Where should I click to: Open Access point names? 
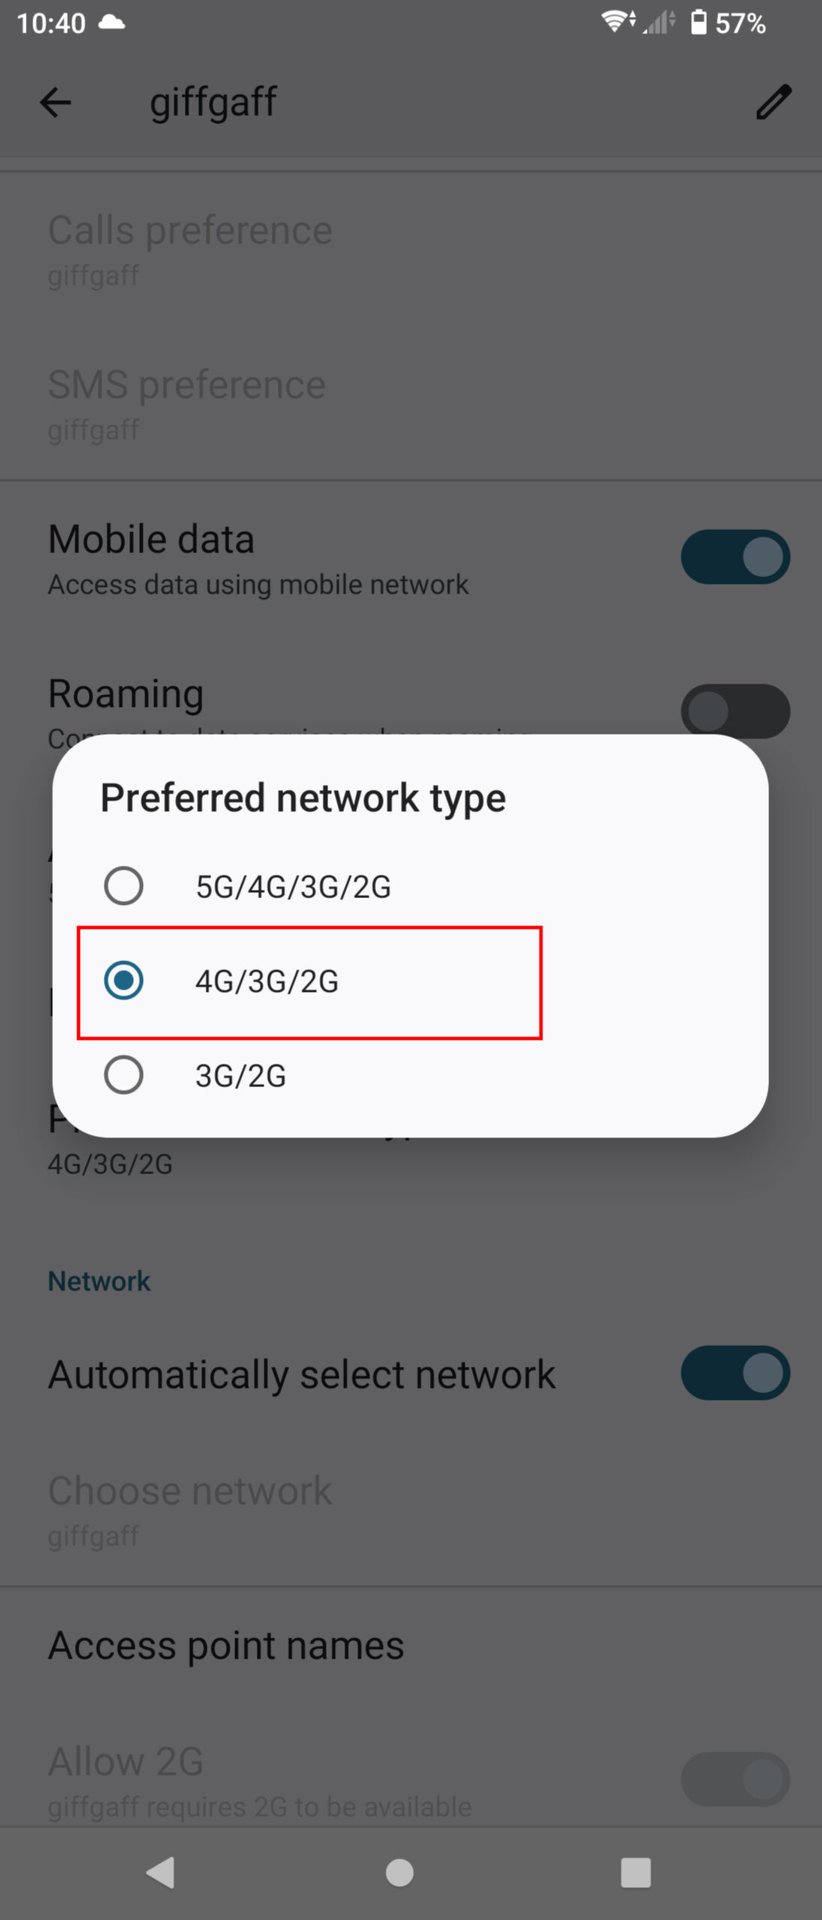tap(226, 1645)
